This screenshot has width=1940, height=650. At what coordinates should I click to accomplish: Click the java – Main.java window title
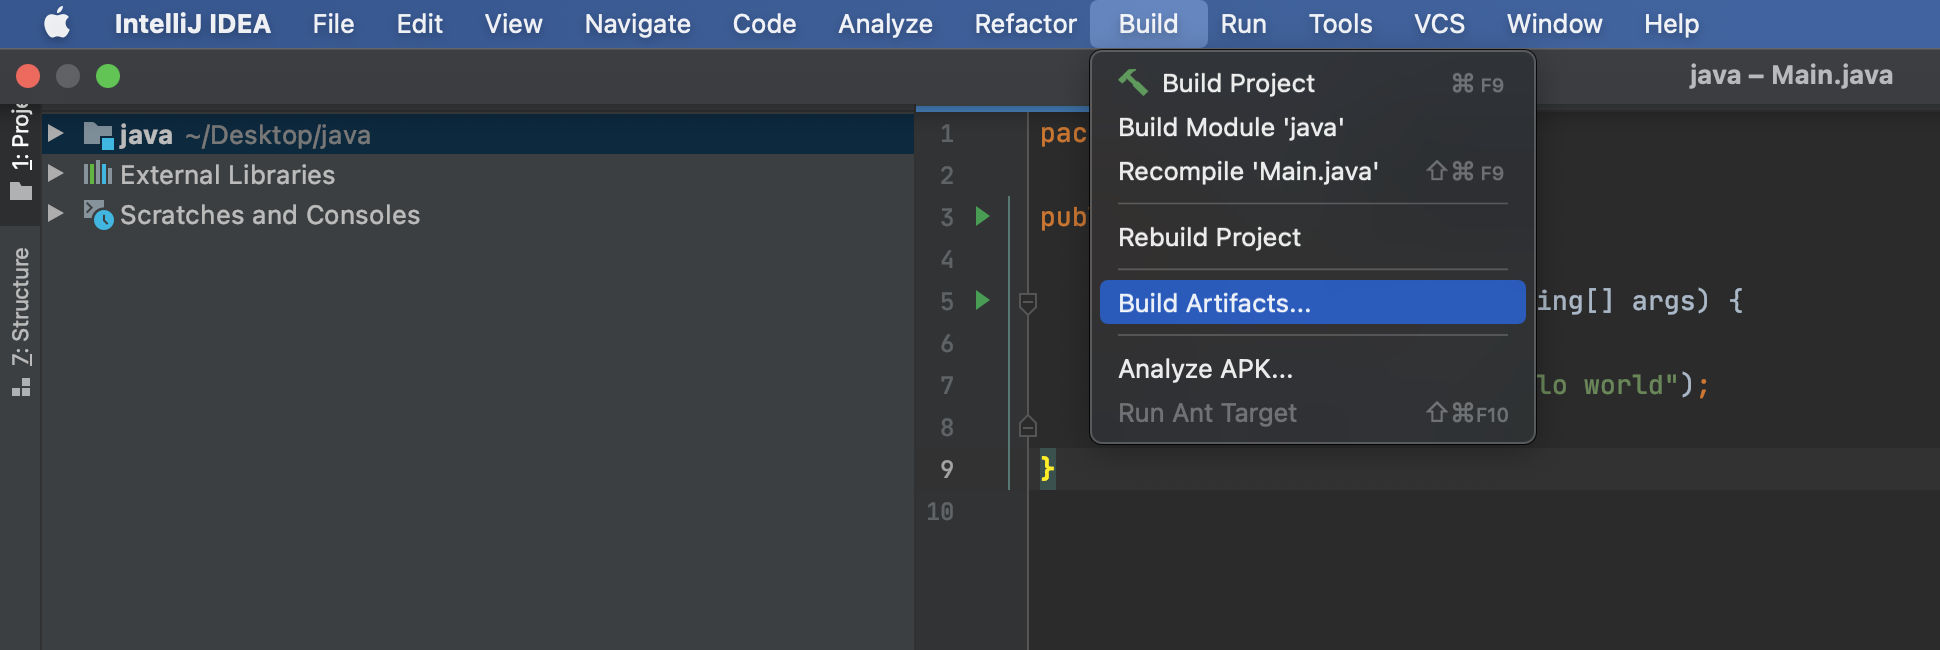[1790, 75]
